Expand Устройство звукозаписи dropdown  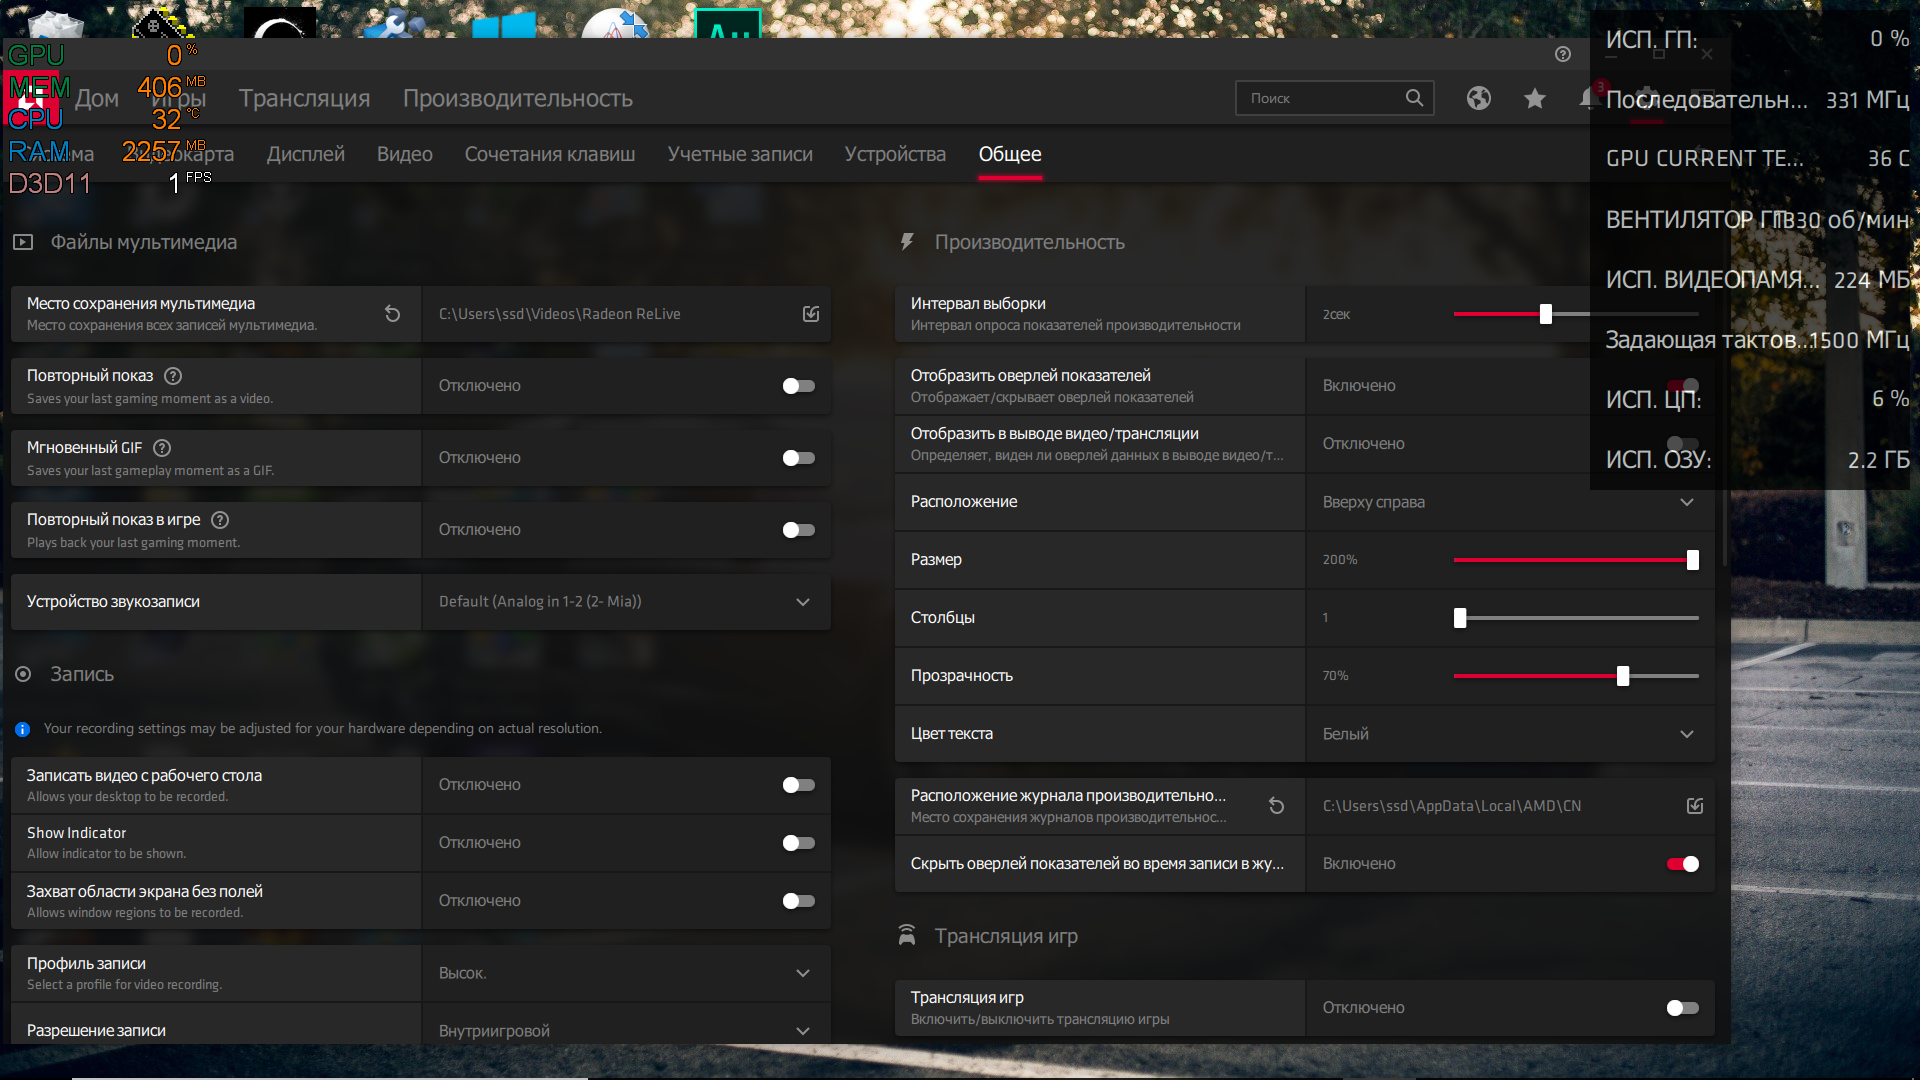(802, 602)
